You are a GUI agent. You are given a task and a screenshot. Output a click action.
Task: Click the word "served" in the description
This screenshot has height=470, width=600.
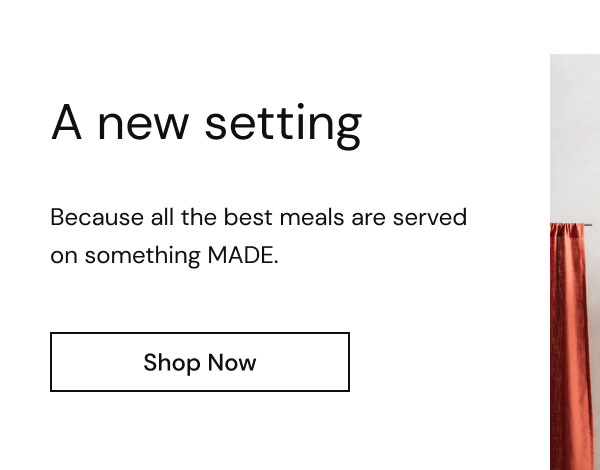point(430,217)
